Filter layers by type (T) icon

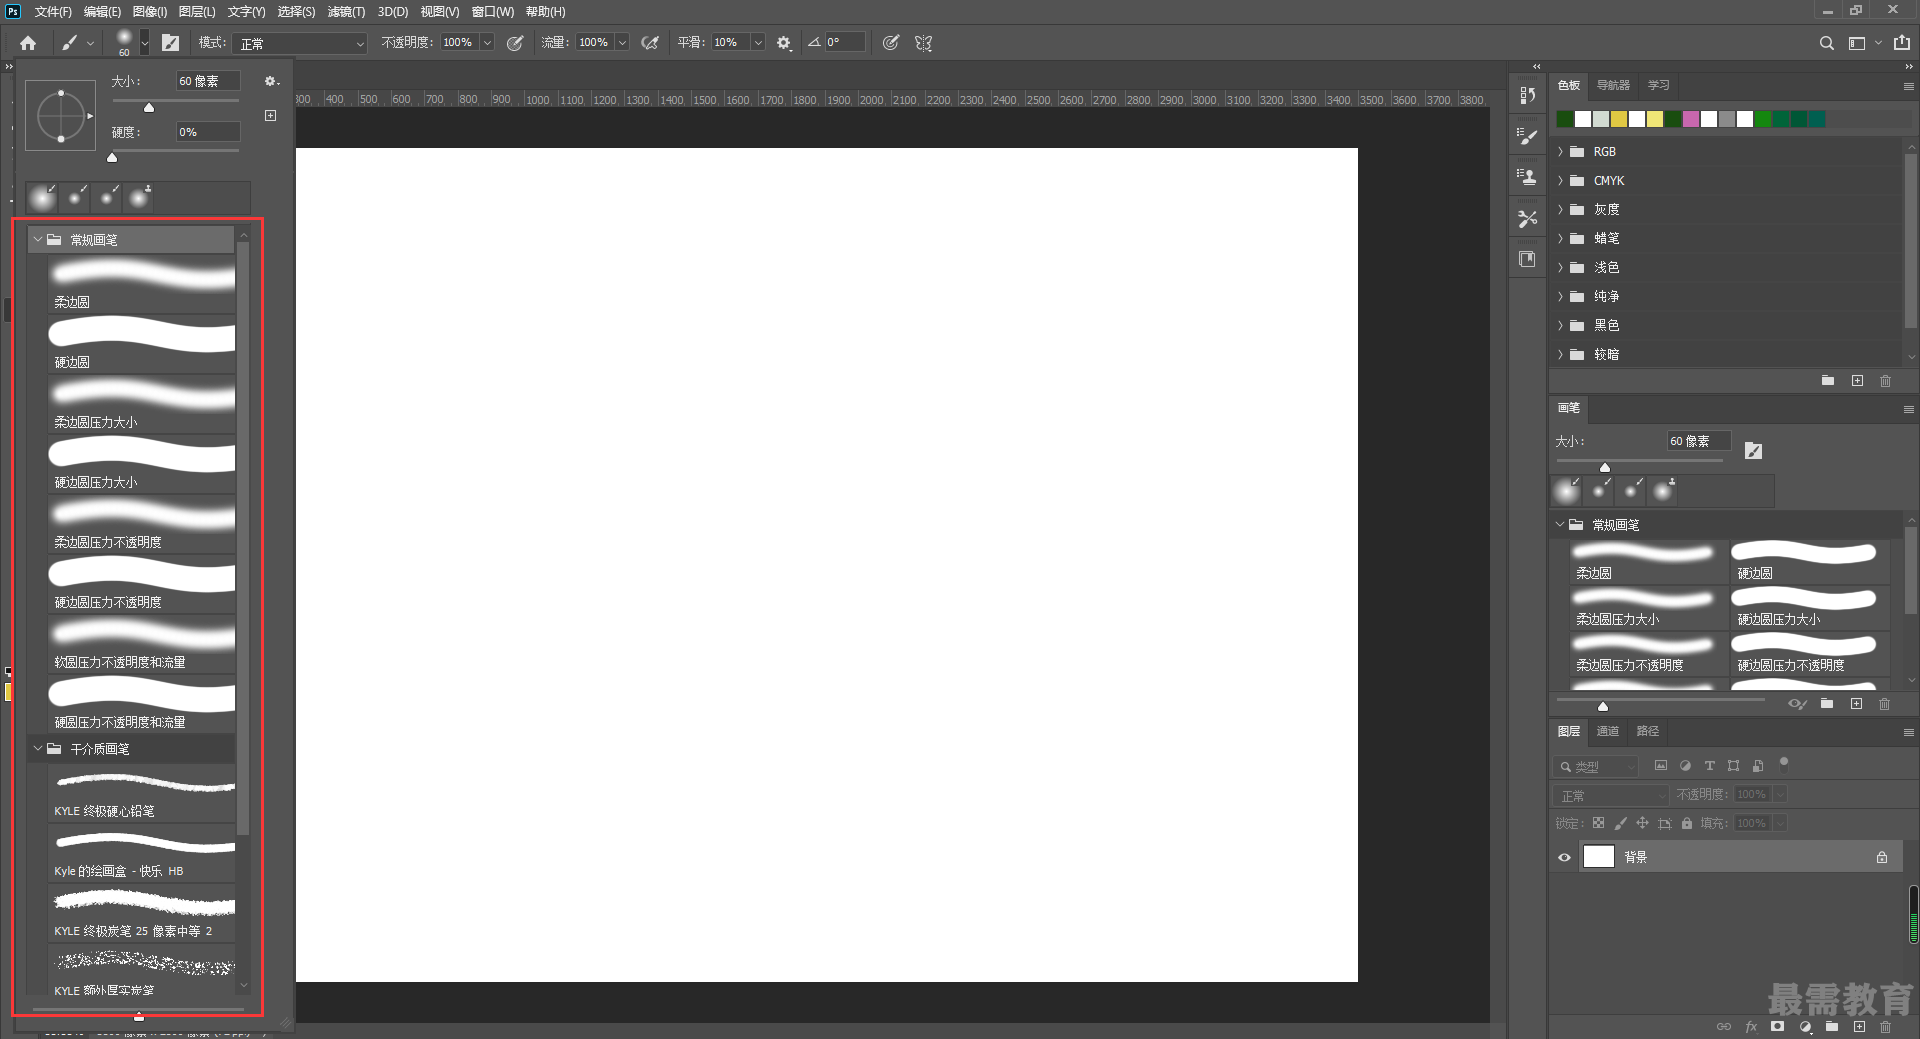point(1710,766)
